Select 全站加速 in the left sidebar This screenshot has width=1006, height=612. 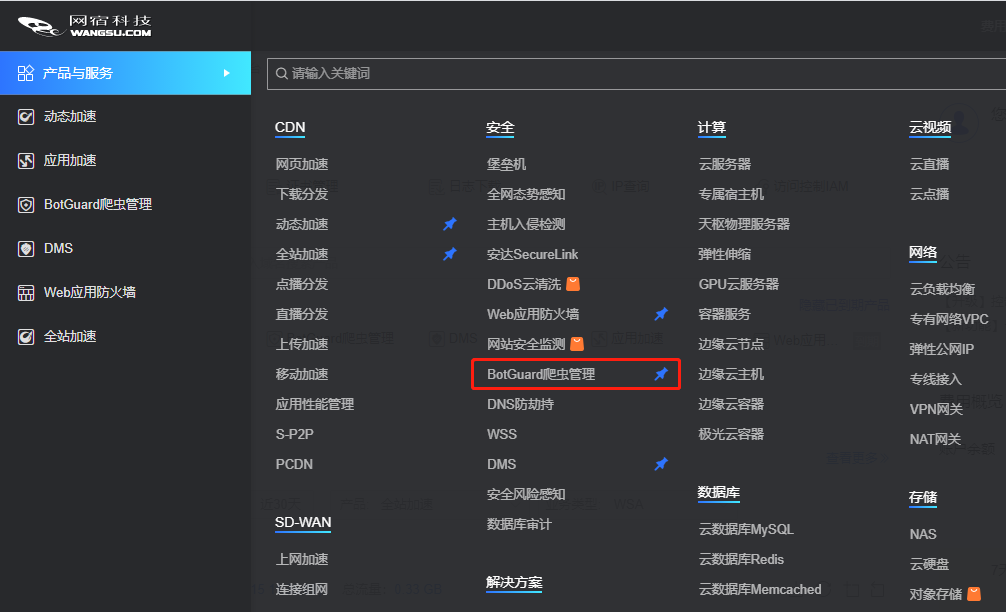pyautogui.click(x=70, y=336)
